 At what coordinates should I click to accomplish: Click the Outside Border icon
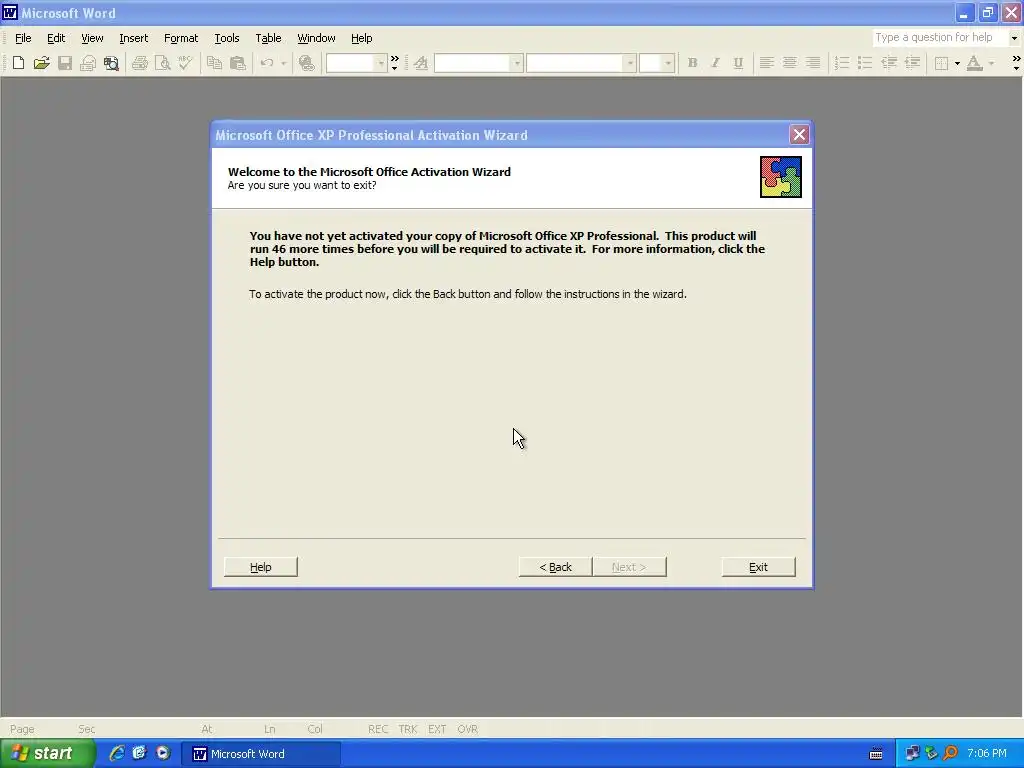[941, 63]
